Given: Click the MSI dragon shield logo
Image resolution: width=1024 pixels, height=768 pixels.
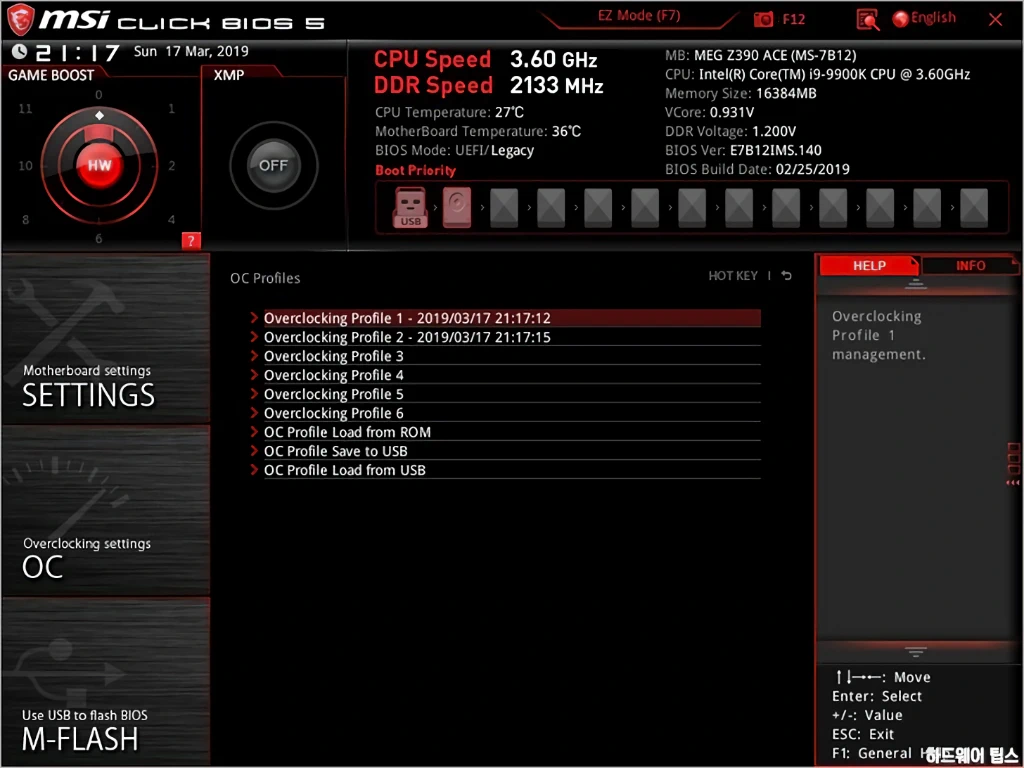Looking at the screenshot, I should (x=20, y=19).
